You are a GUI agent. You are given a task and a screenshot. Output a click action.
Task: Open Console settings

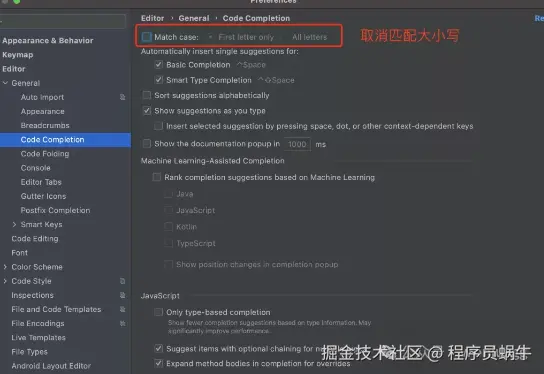(x=35, y=168)
